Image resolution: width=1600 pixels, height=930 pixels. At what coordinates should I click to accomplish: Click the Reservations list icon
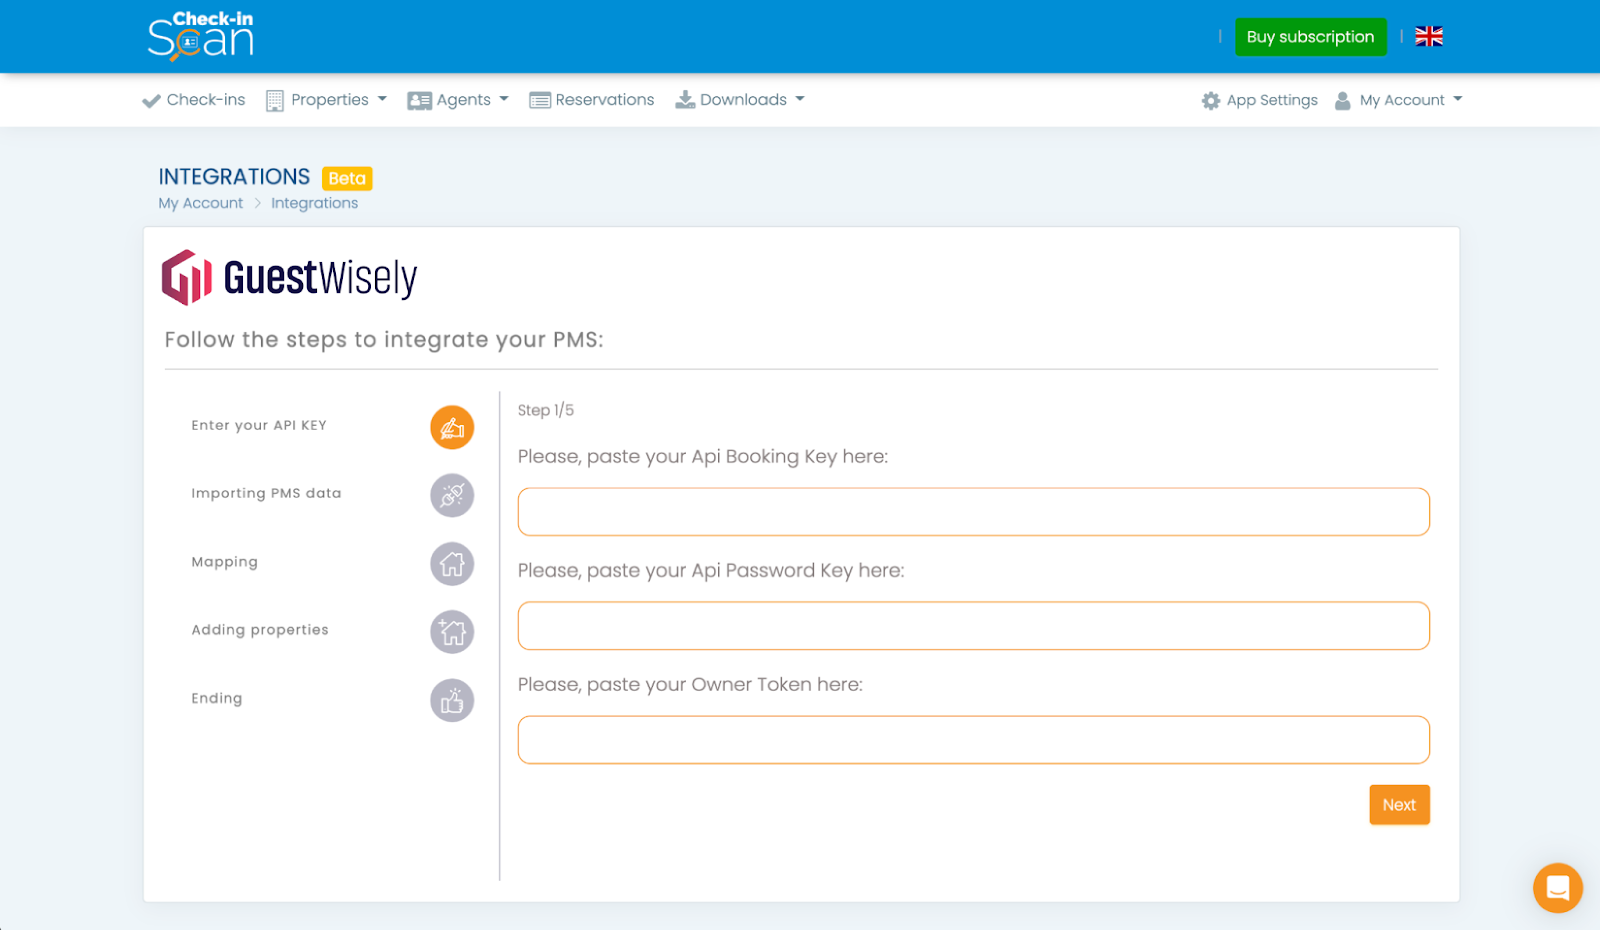[x=540, y=100]
